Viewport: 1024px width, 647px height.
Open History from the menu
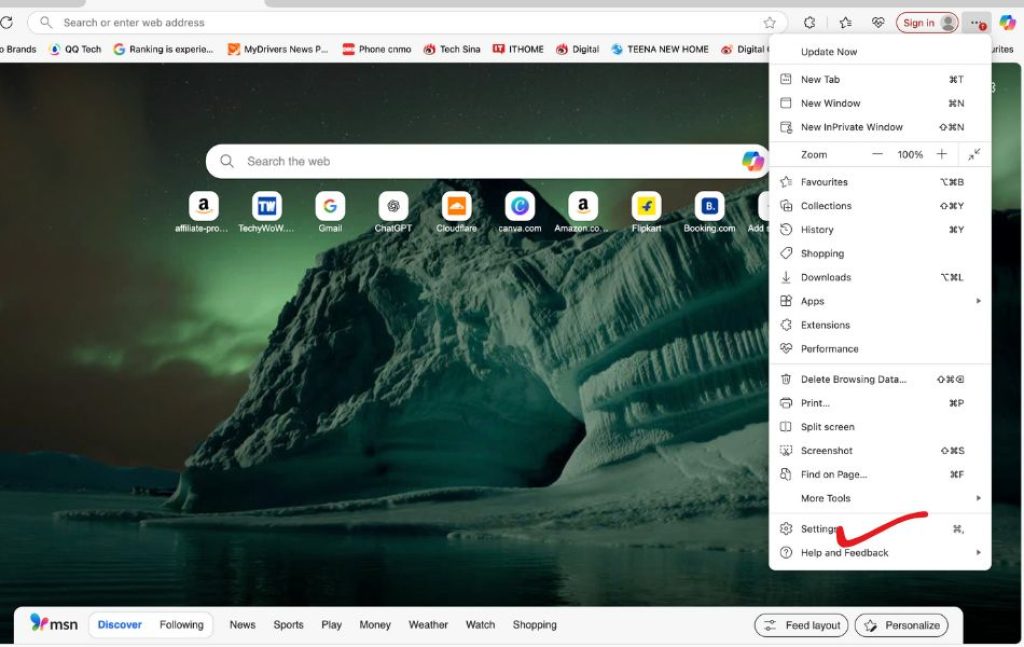(x=880, y=230)
